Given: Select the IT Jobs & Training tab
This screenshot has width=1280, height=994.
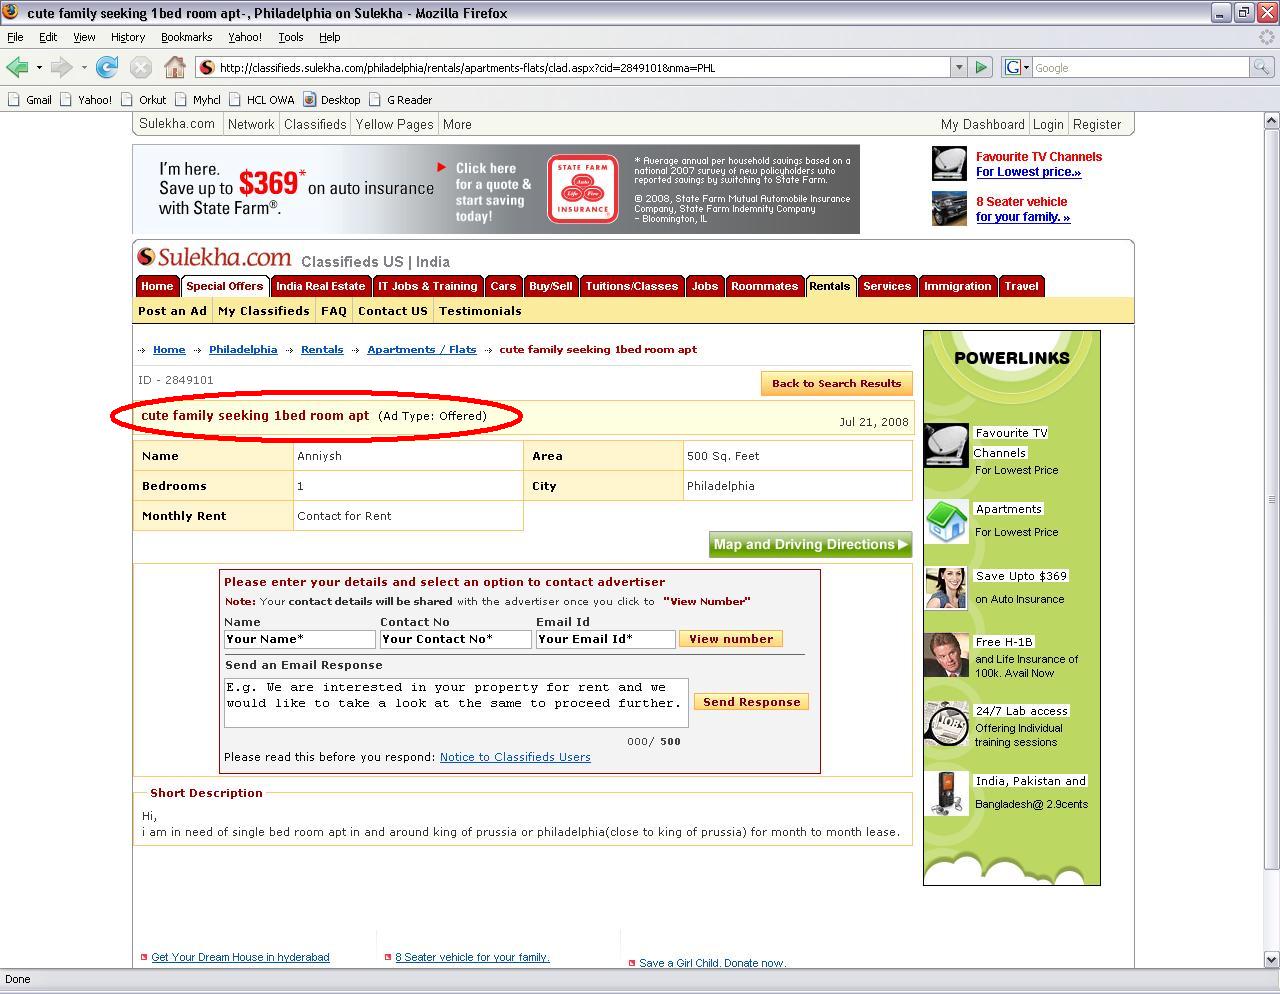Looking at the screenshot, I should click(x=428, y=286).
